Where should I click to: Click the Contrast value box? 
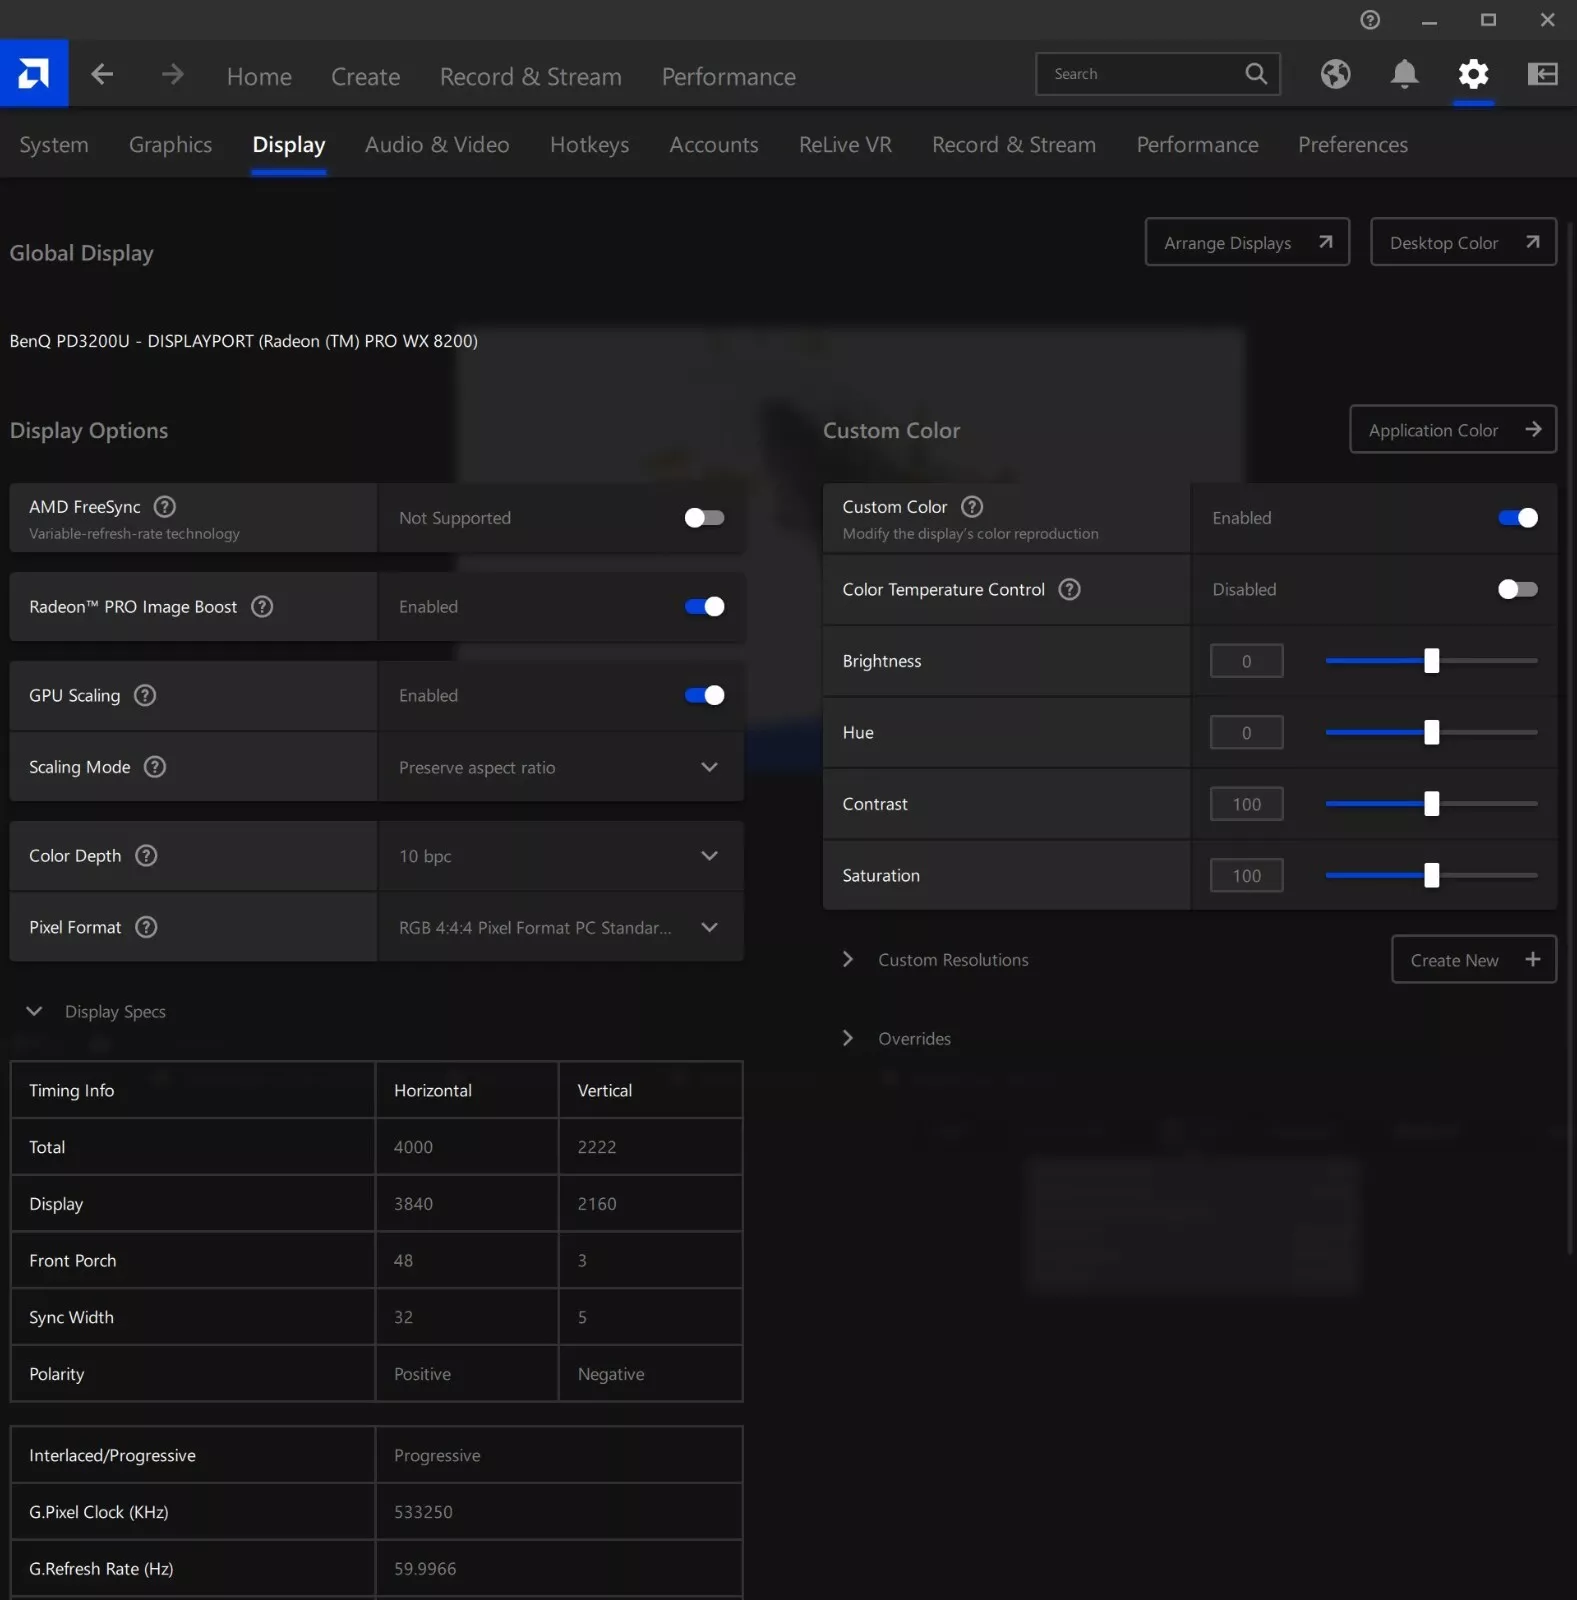pos(1246,804)
